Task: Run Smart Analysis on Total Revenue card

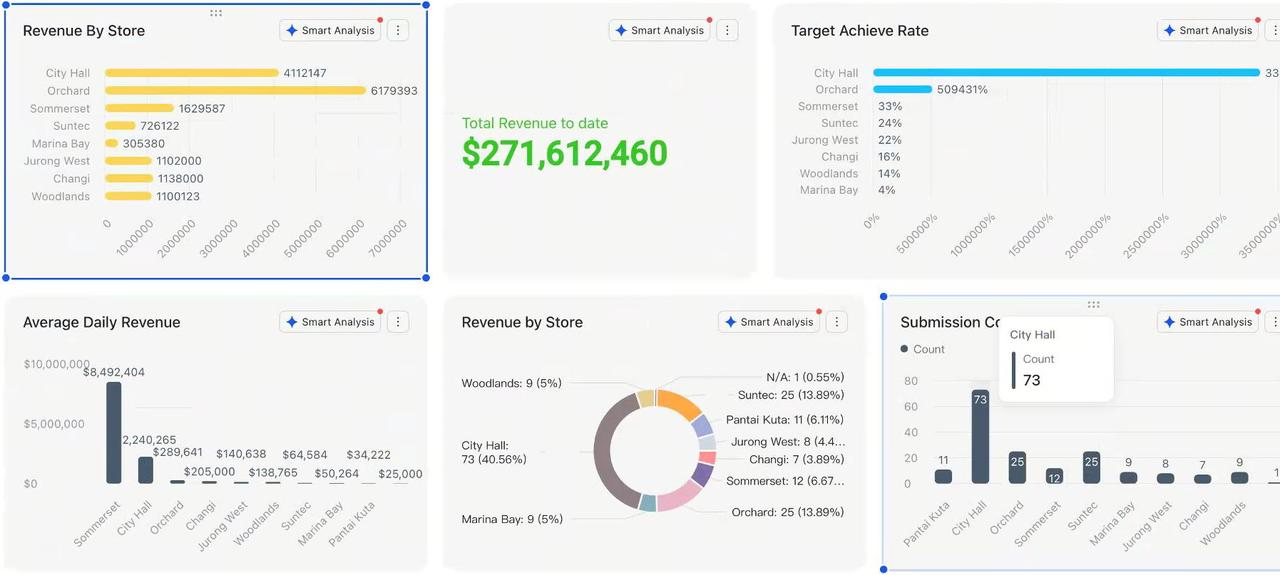Action: [x=659, y=30]
